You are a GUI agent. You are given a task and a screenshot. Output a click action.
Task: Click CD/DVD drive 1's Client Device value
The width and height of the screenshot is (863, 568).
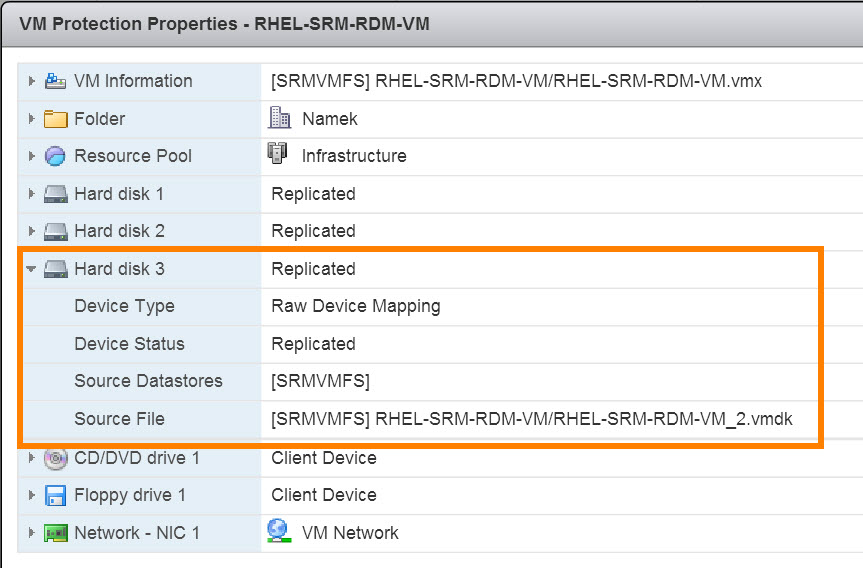coord(324,458)
